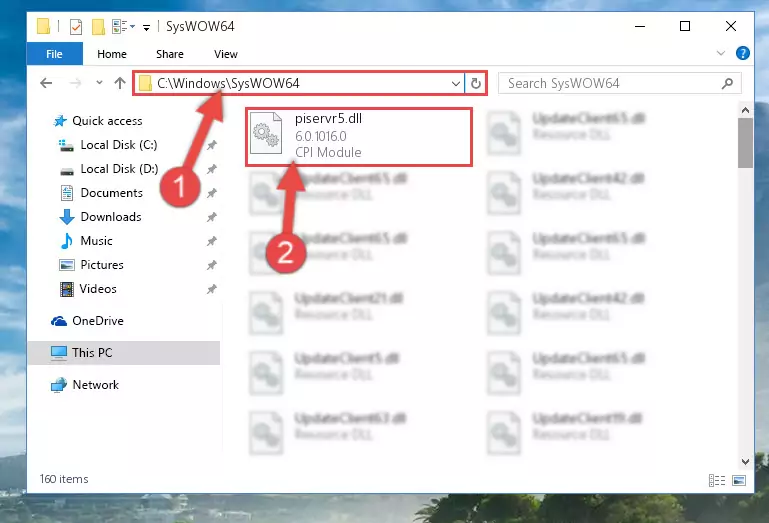
Task: Go up one folder level
Action: tap(120, 83)
